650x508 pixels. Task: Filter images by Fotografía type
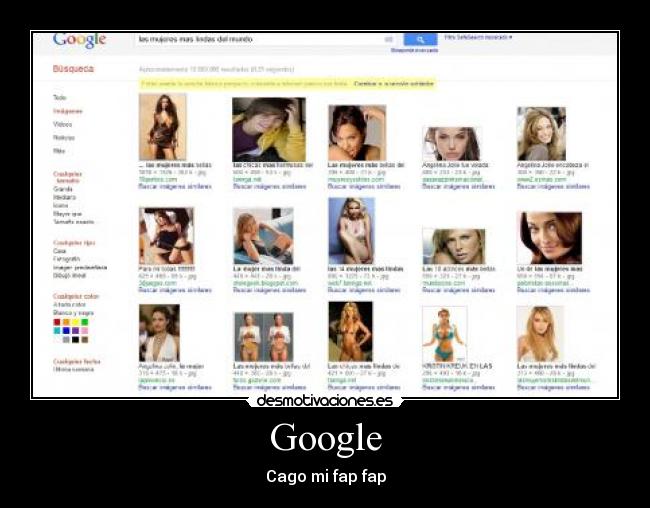66,259
